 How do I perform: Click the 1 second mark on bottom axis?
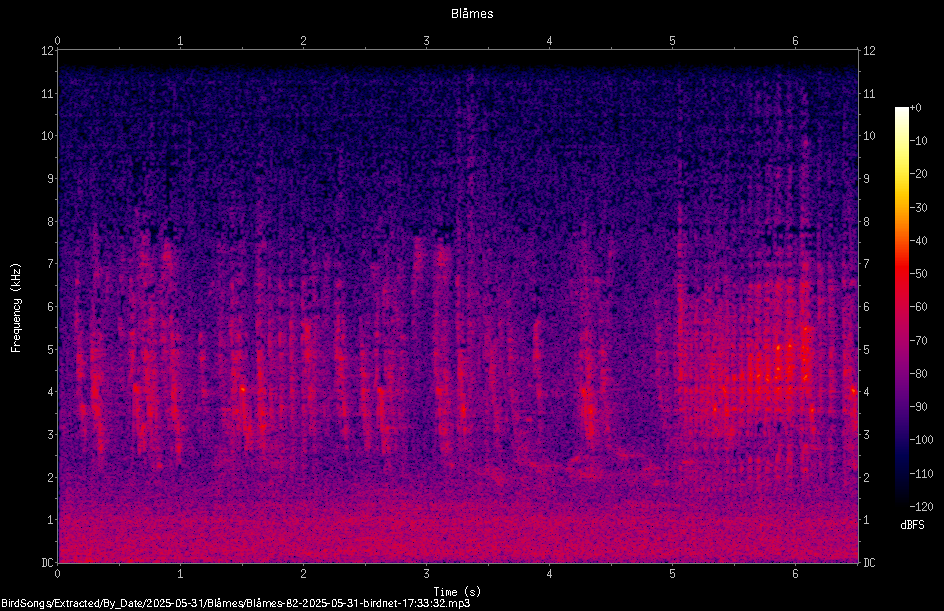(180, 574)
